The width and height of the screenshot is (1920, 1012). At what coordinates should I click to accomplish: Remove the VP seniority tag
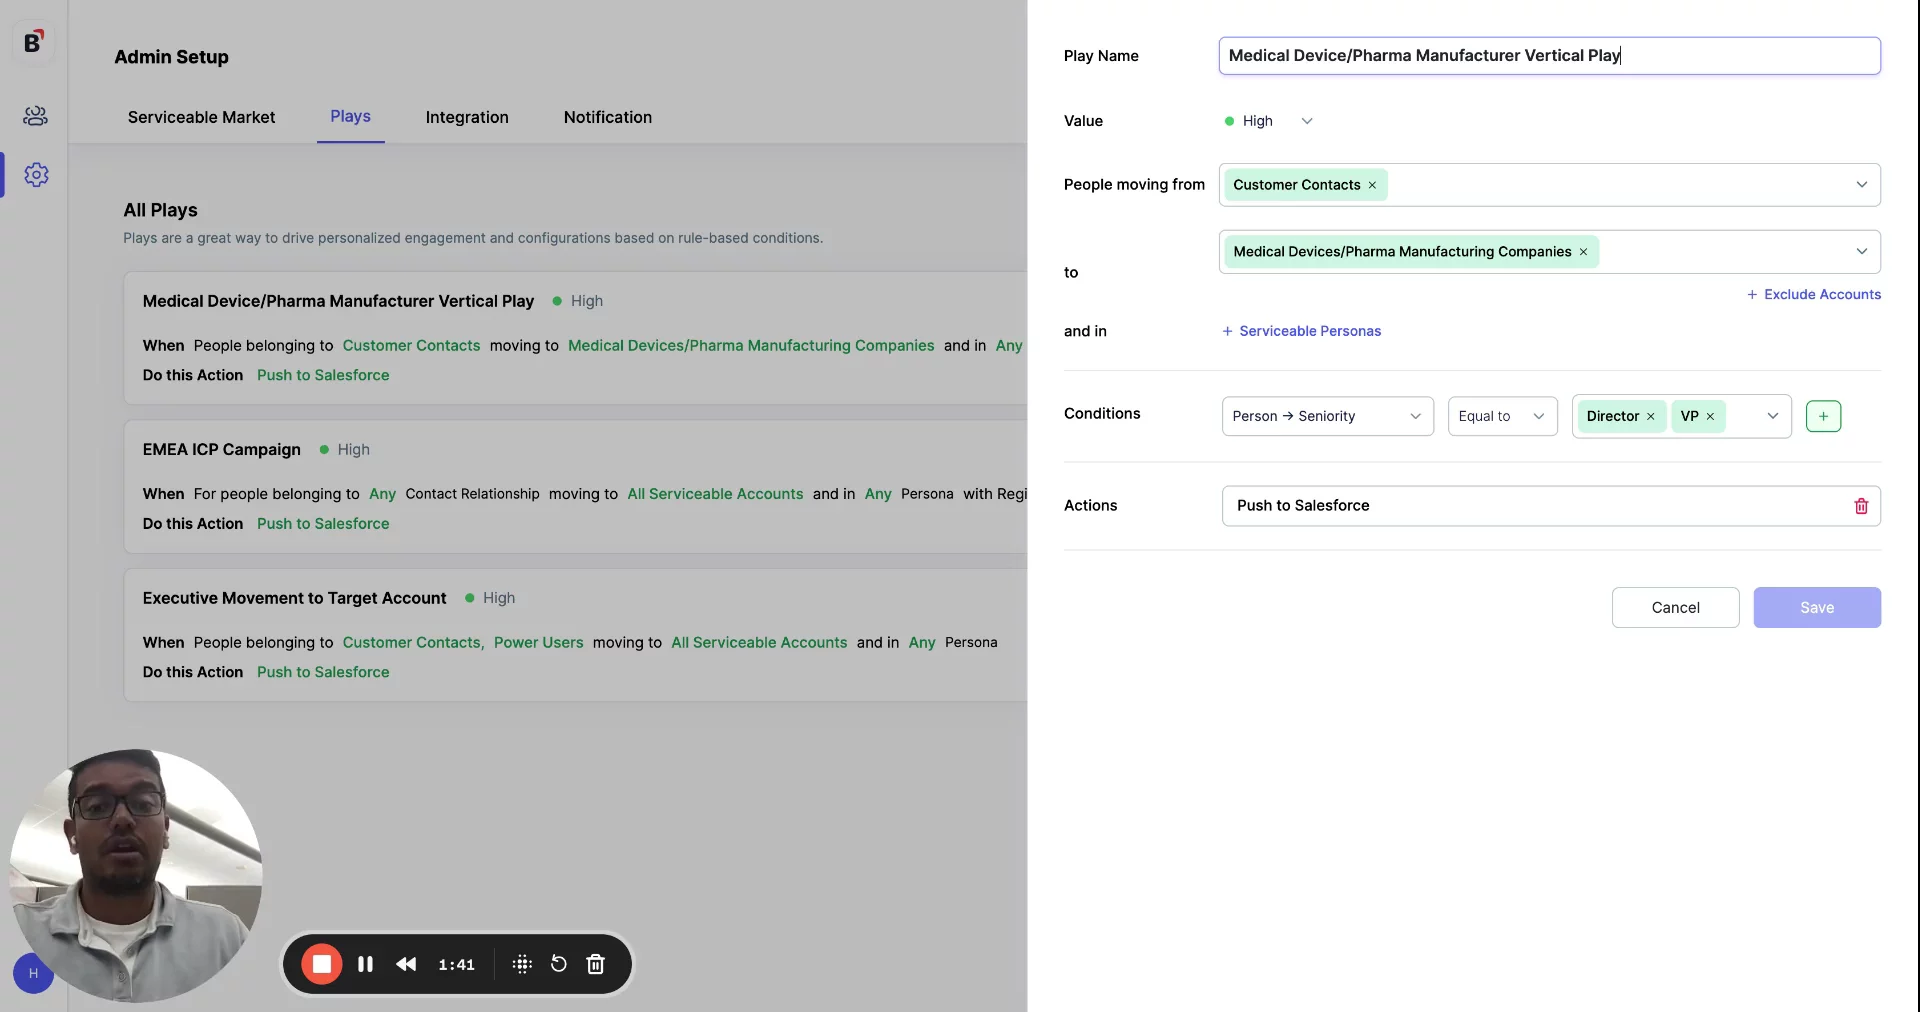pos(1710,417)
